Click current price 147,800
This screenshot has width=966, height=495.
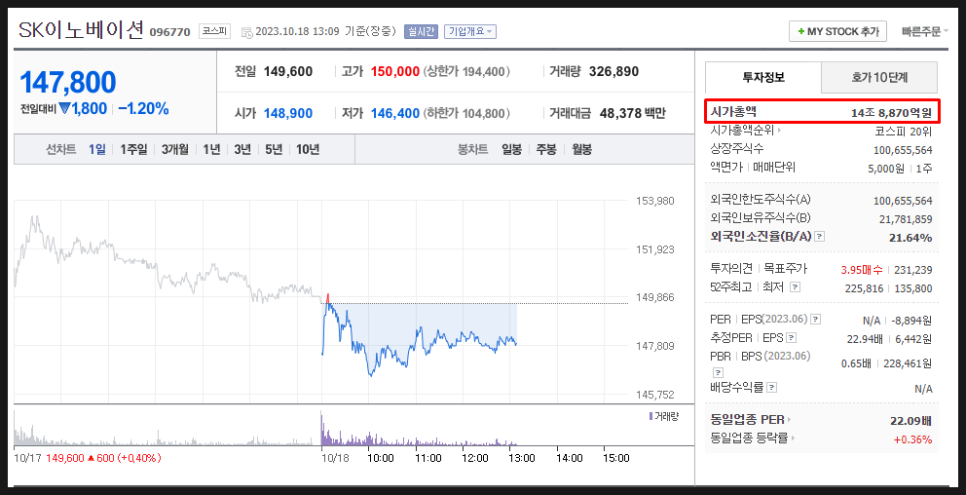[x=68, y=83]
